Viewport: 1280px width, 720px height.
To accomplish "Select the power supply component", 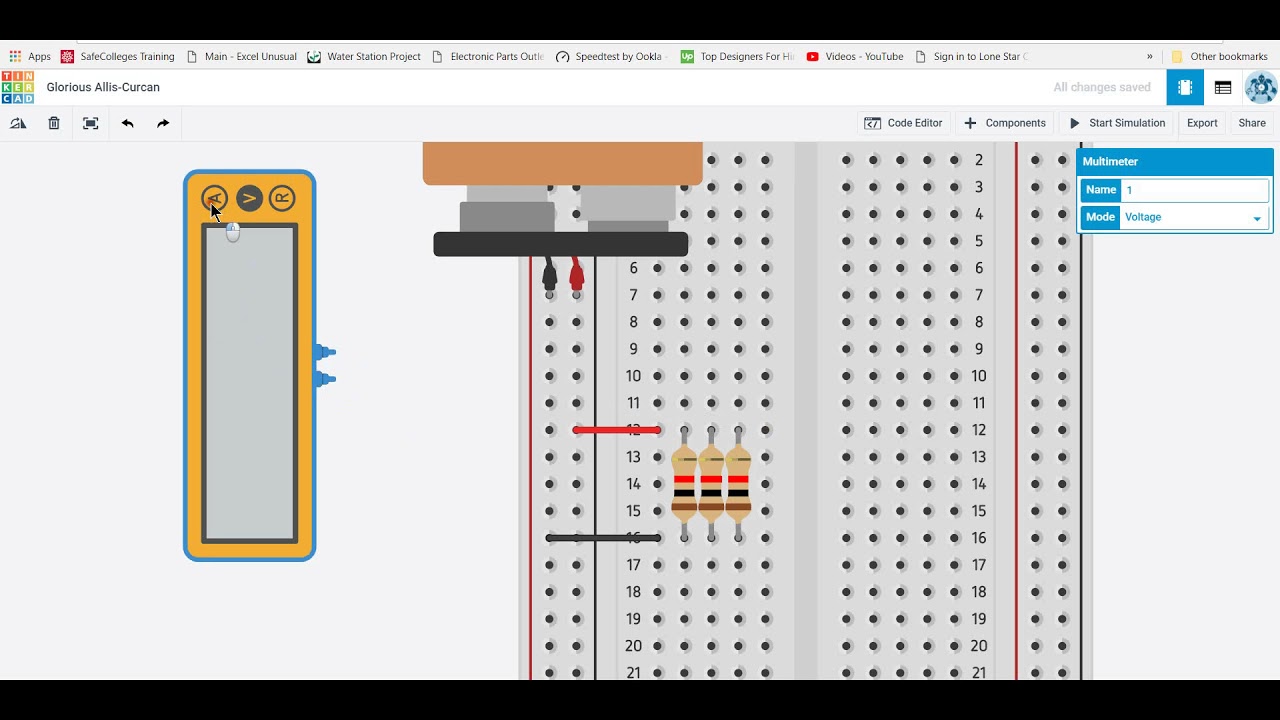I will pos(562,198).
